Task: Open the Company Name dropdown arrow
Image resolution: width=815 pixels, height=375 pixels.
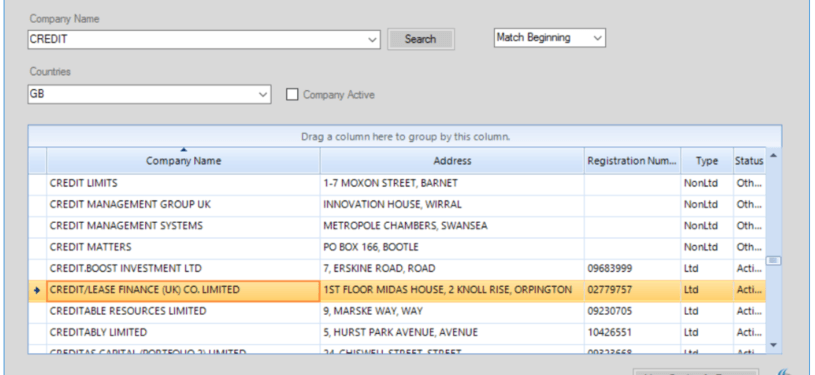Action: point(372,40)
